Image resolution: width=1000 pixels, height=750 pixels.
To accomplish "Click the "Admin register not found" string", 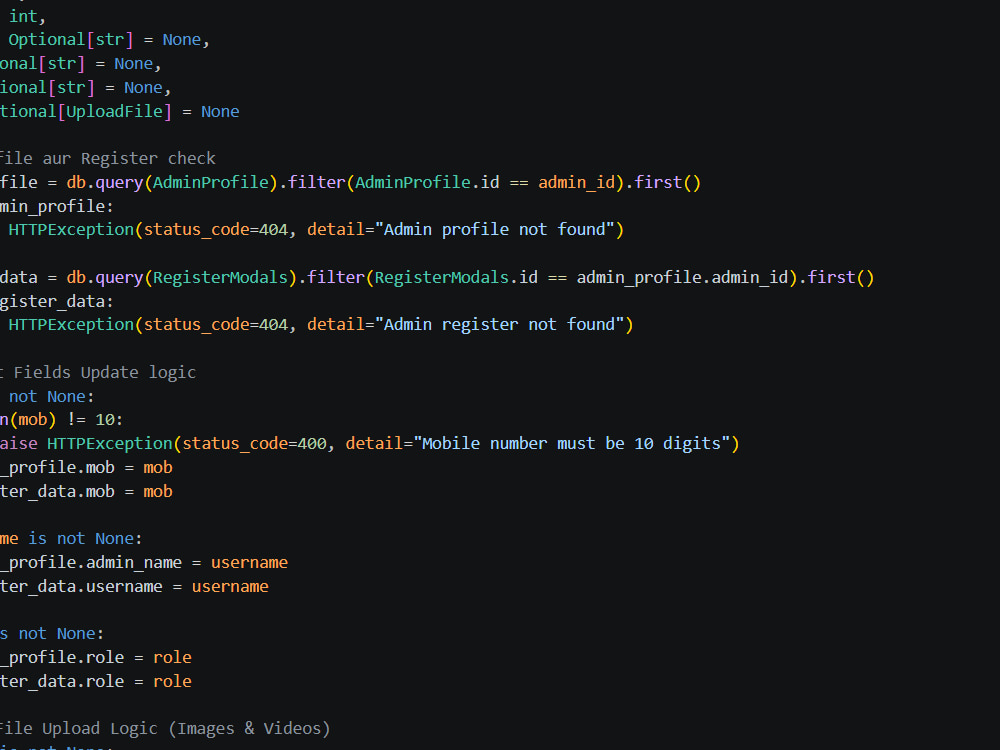I will click(x=499, y=325).
